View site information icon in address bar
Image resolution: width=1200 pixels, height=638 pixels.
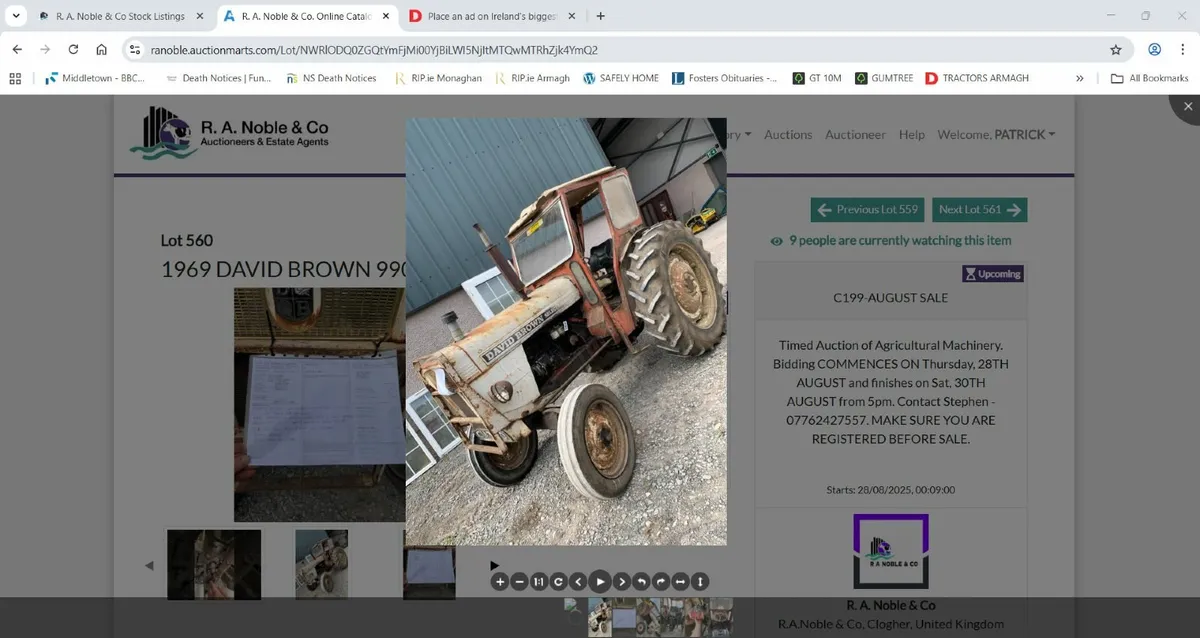click(x=136, y=49)
